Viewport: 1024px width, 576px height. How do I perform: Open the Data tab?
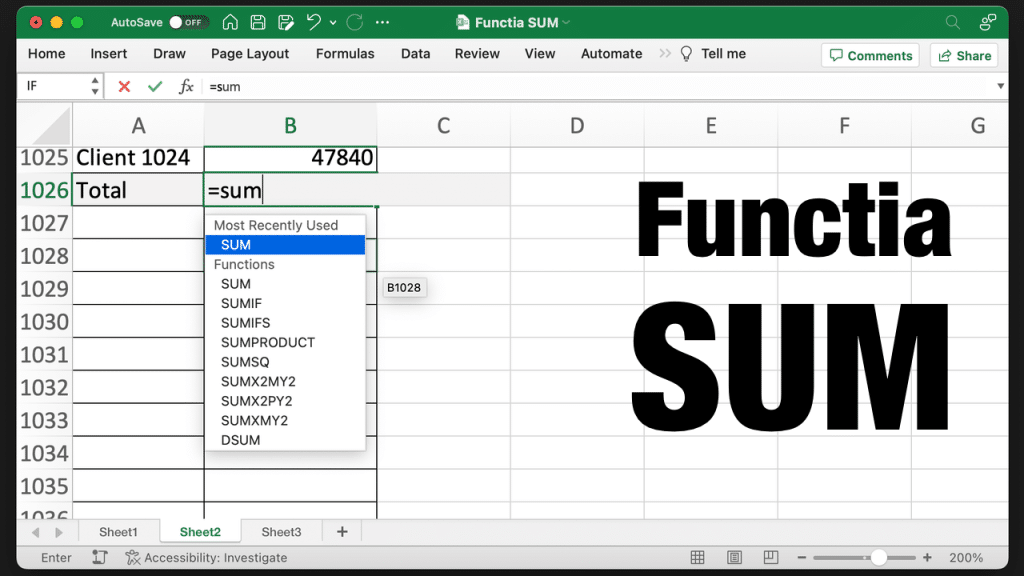pos(415,54)
